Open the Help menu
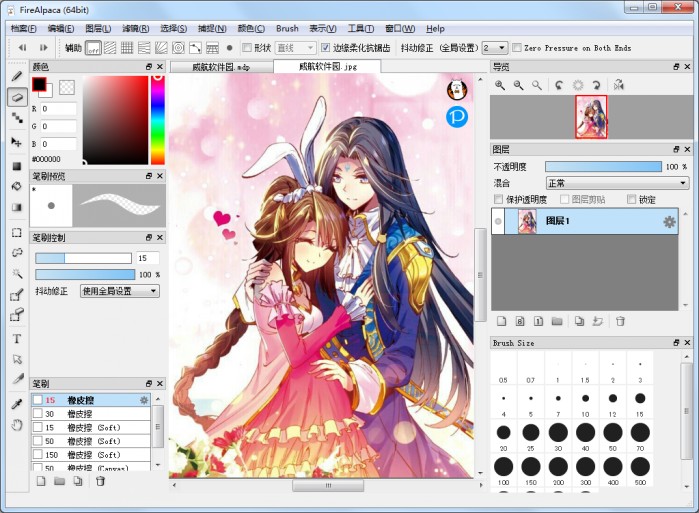The width and height of the screenshot is (699, 513). [435, 29]
